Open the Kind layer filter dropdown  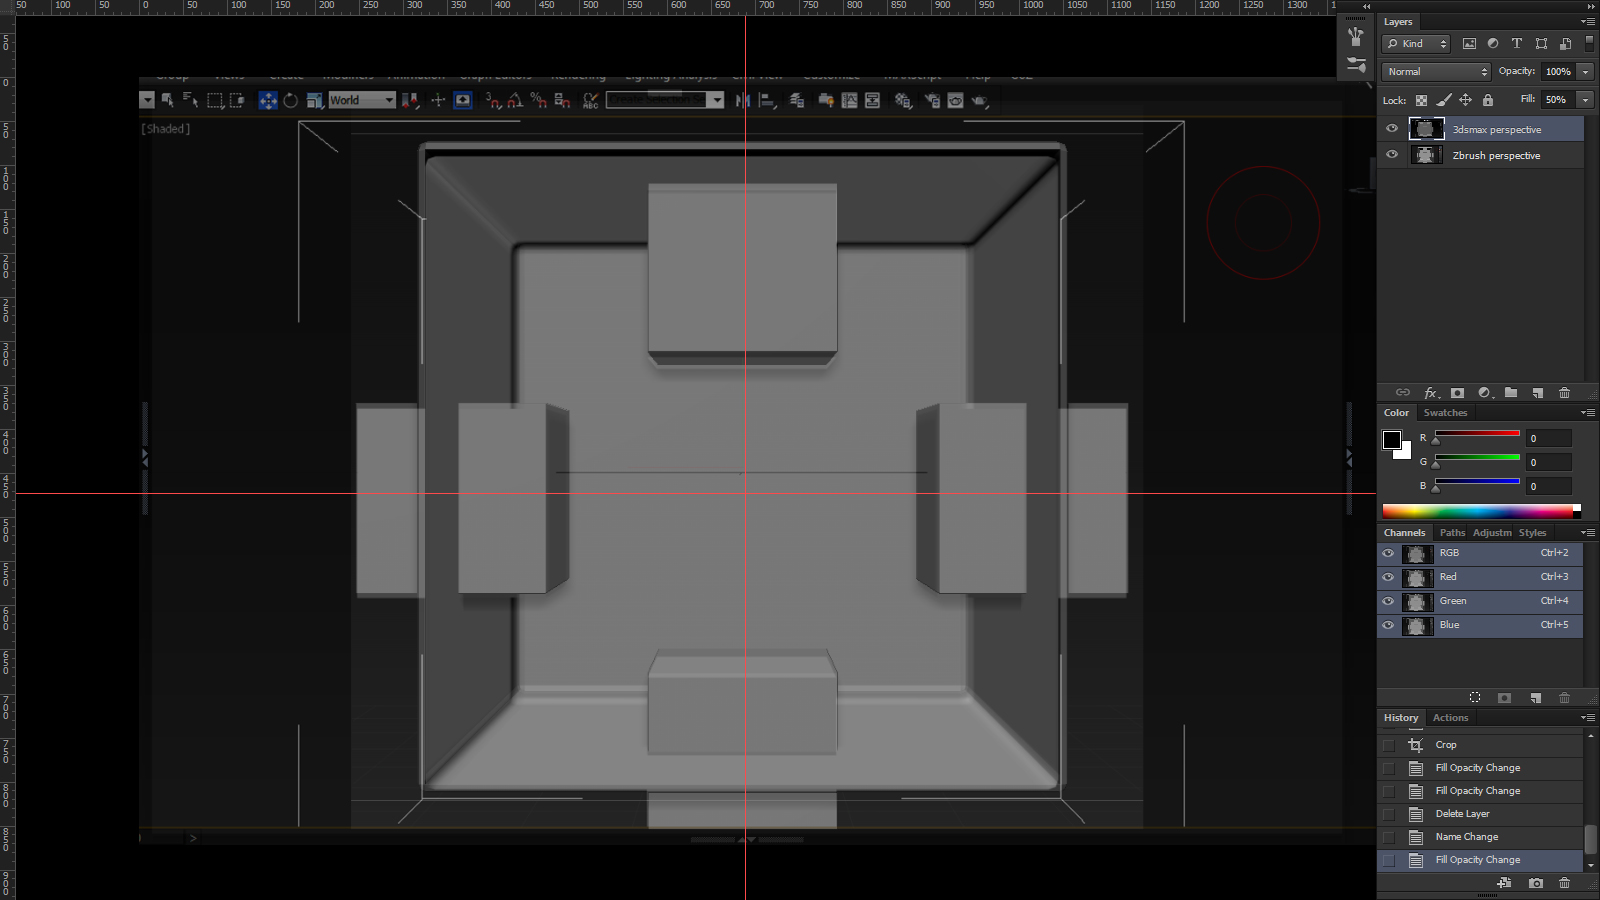click(x=1416, y=44)
